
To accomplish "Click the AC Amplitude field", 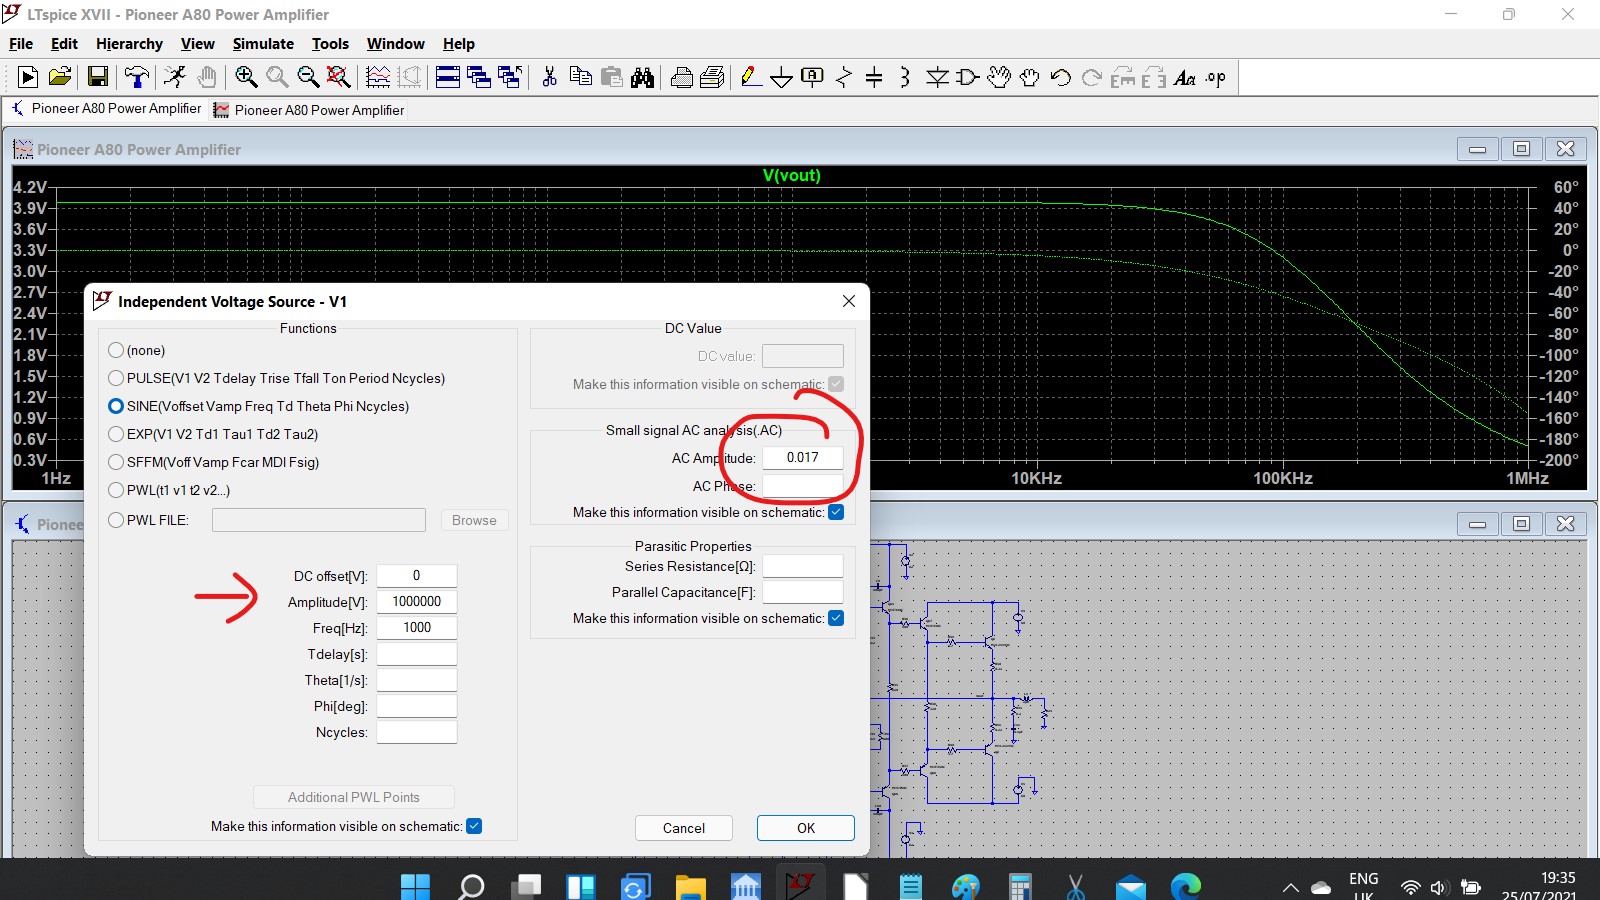I will click(x=803, y=458).
